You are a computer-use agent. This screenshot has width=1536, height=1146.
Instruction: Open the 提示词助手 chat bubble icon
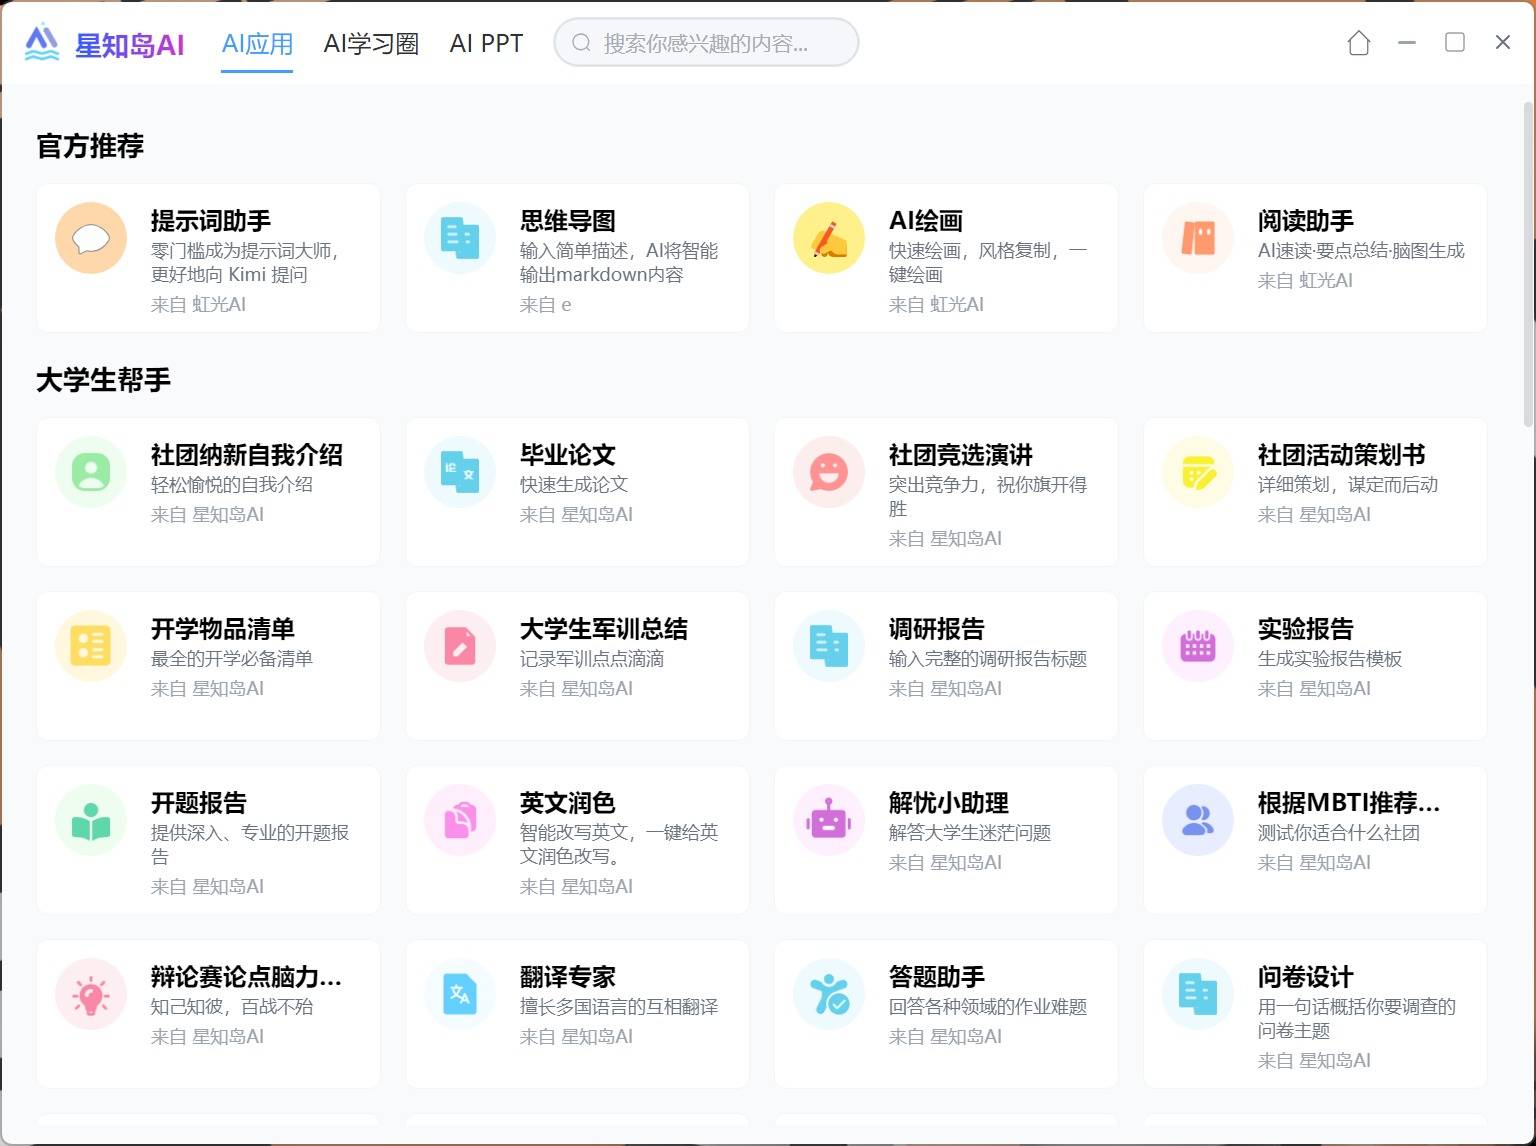click(x=91, y=238)
